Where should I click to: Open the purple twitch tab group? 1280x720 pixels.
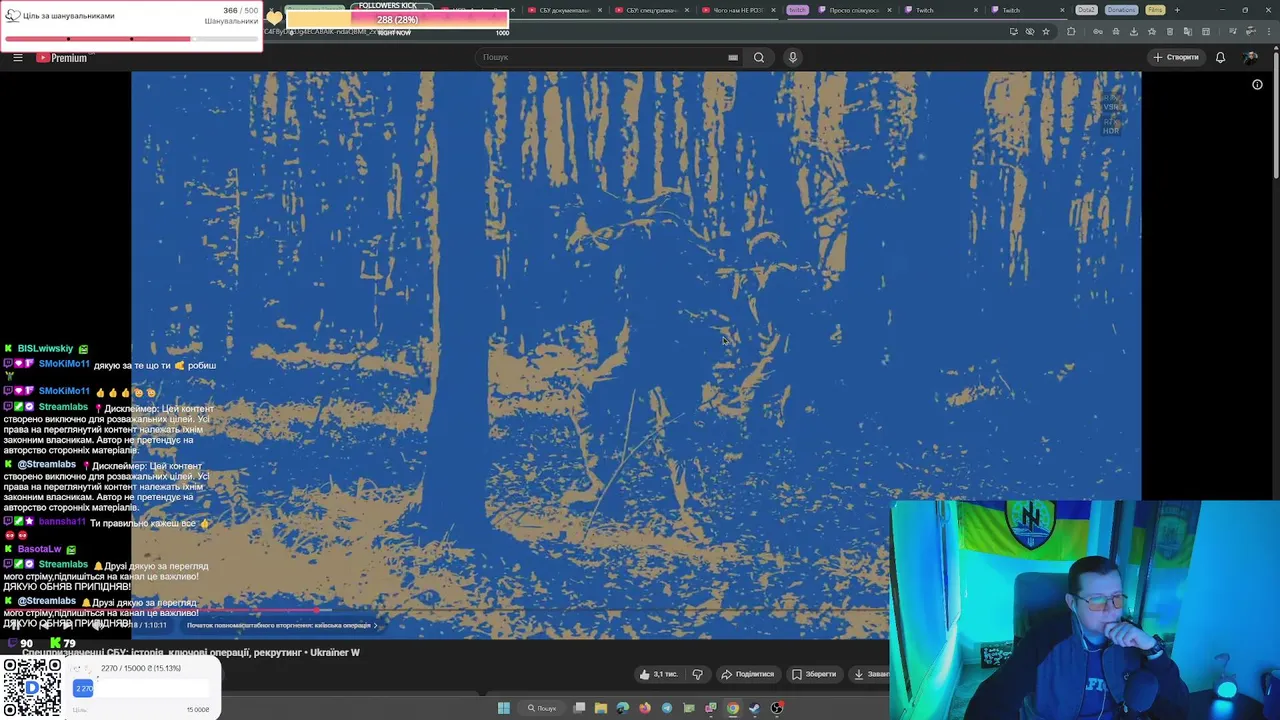click(797, 10)
